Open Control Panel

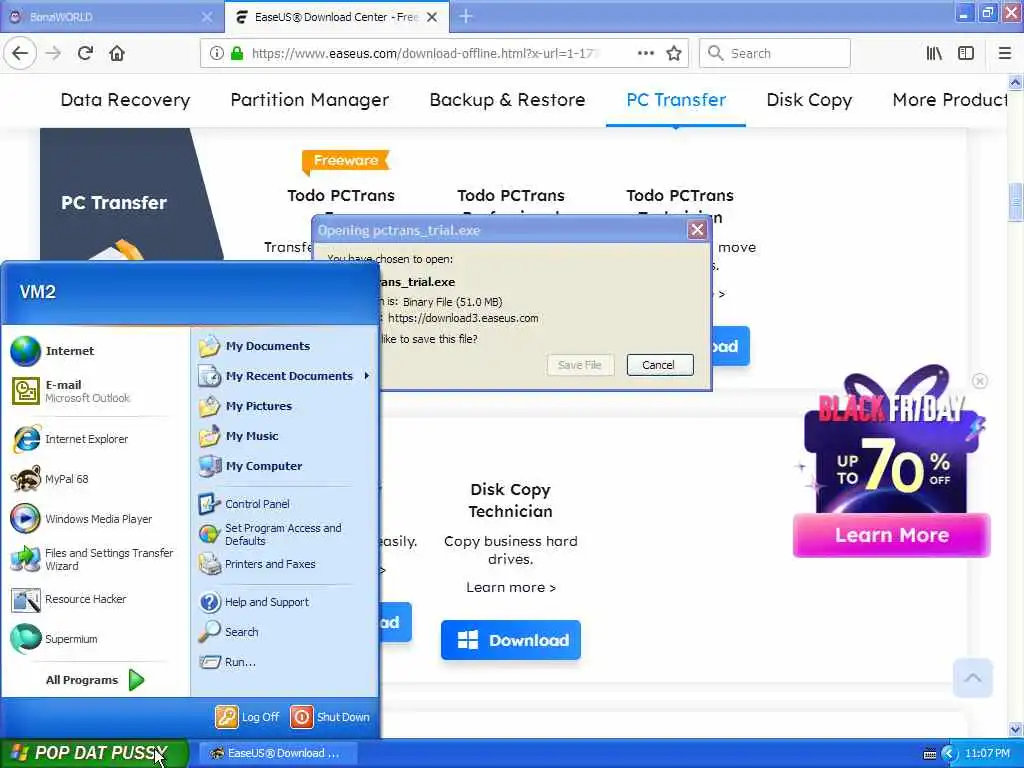click(285, 504)
